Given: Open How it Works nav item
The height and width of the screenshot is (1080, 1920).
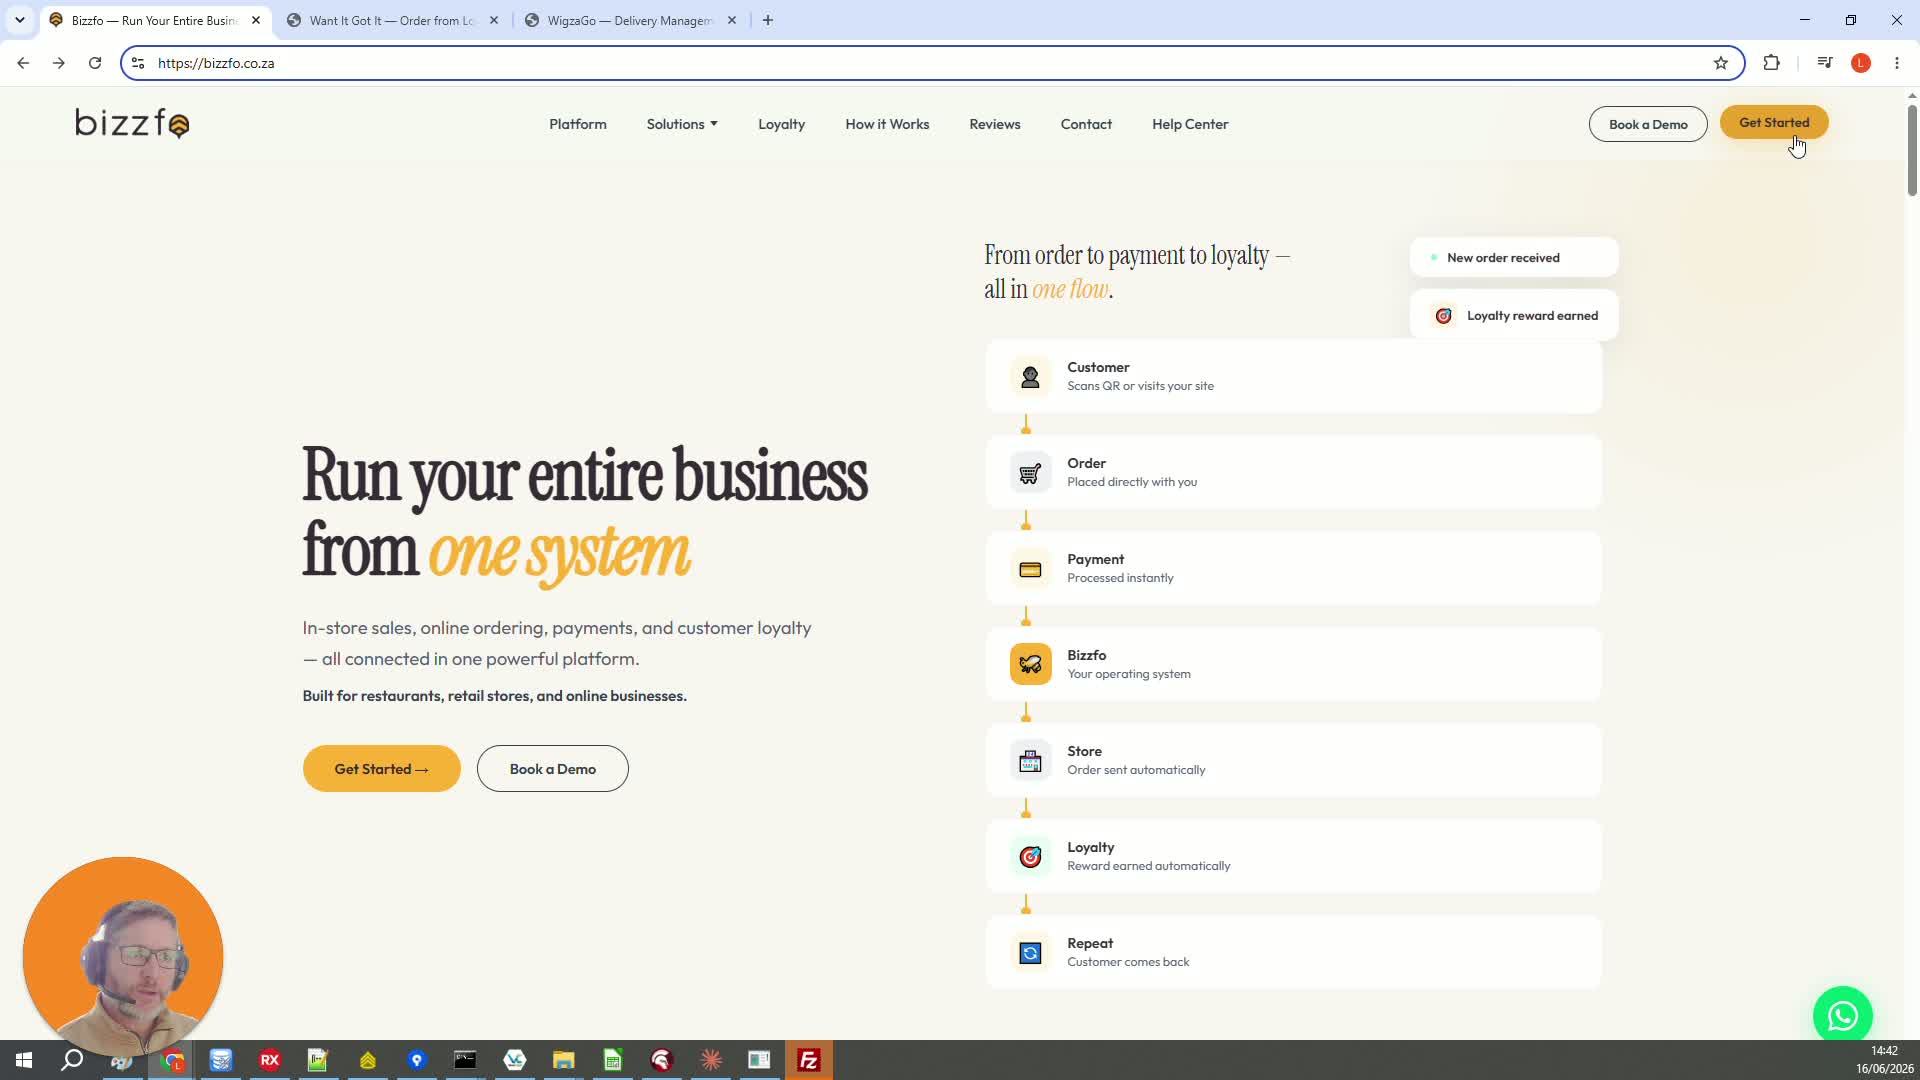Looking at the screenshot, I should point(887,124).
